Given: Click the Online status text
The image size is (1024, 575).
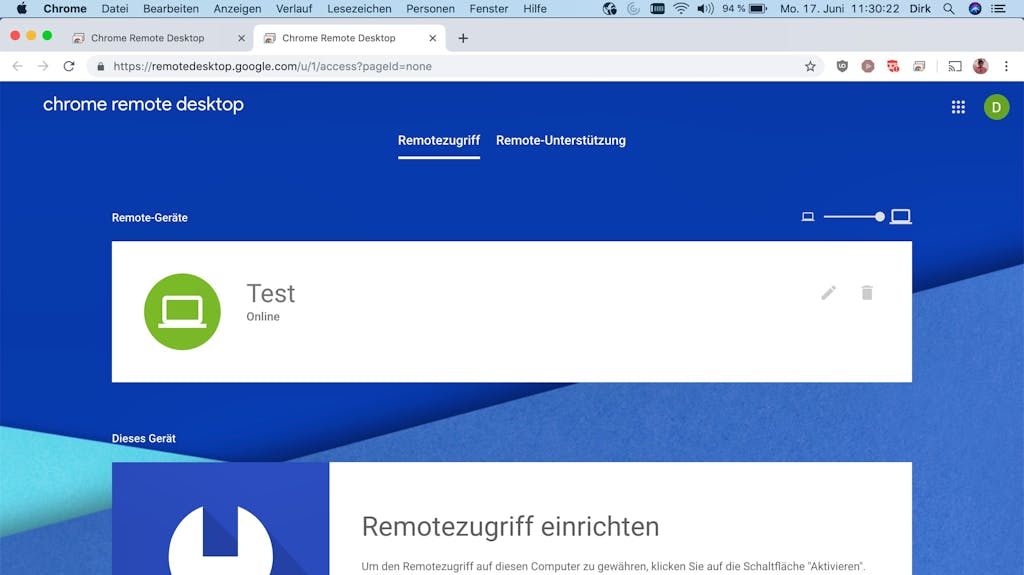Looking at the screenshot, I should (263, 316).
